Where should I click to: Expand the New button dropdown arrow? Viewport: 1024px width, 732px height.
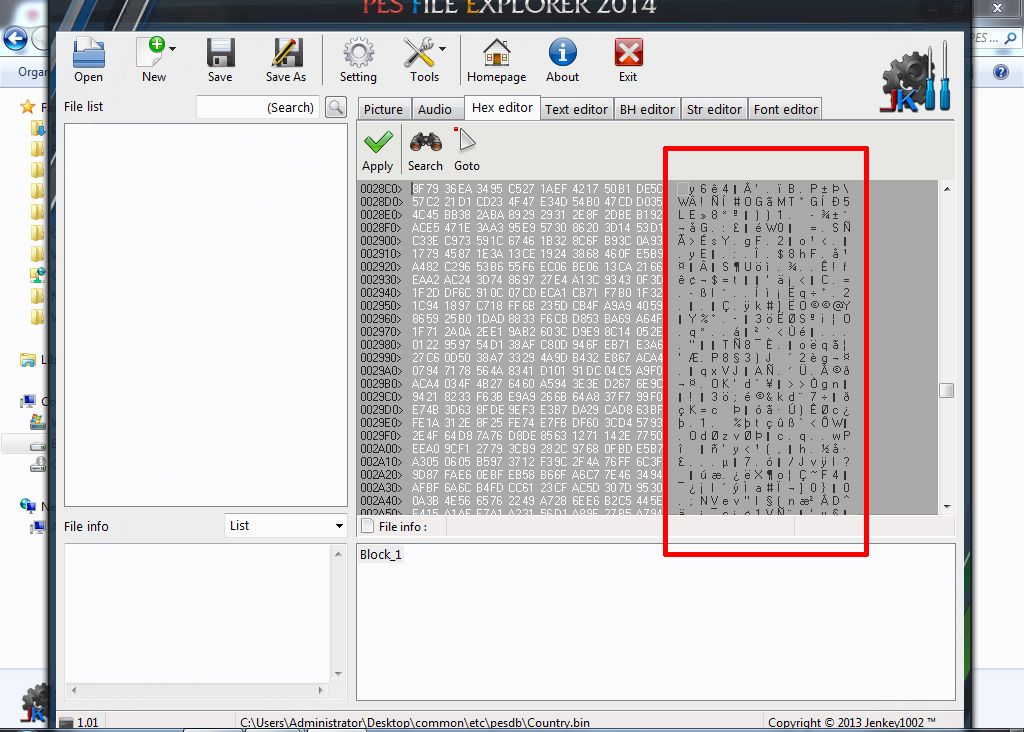[x=172, y=48]
